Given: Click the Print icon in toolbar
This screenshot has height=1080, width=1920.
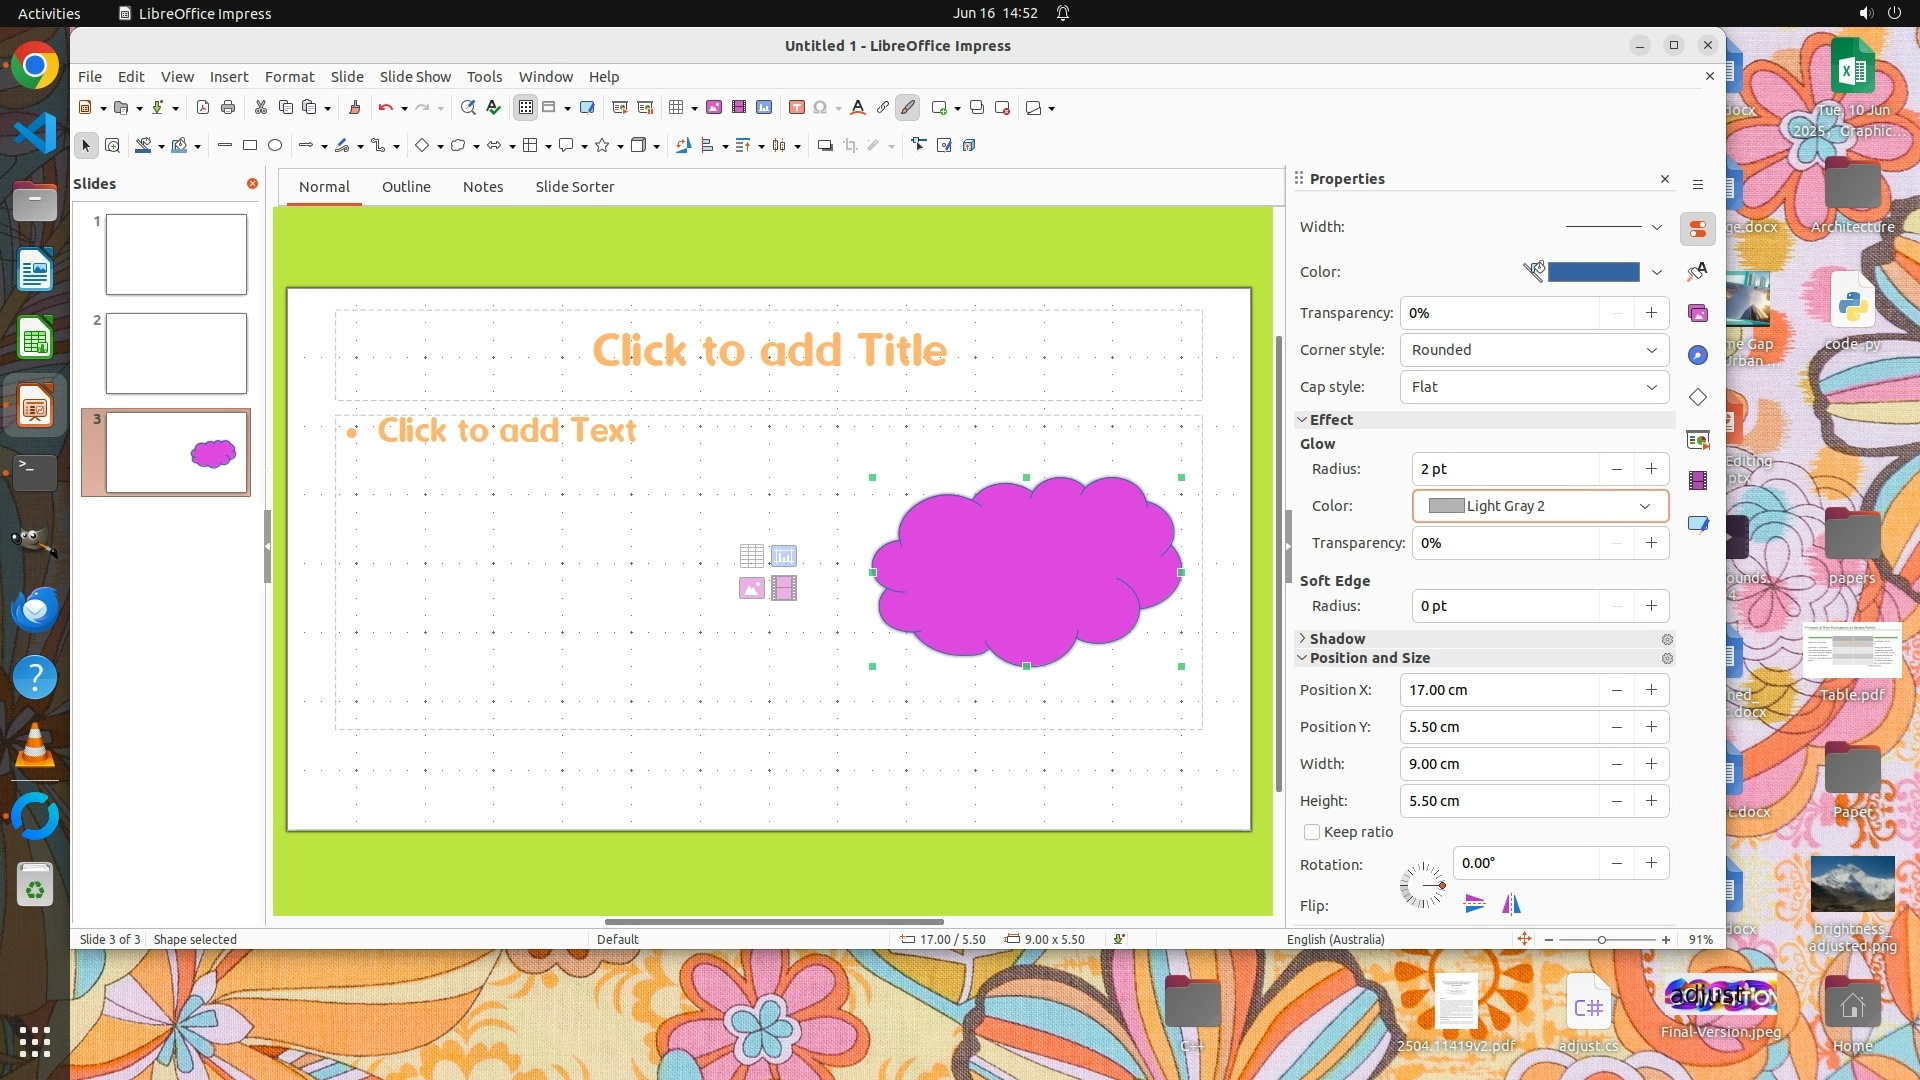Looking at the screenshot, I should click(x=228, y=108).
